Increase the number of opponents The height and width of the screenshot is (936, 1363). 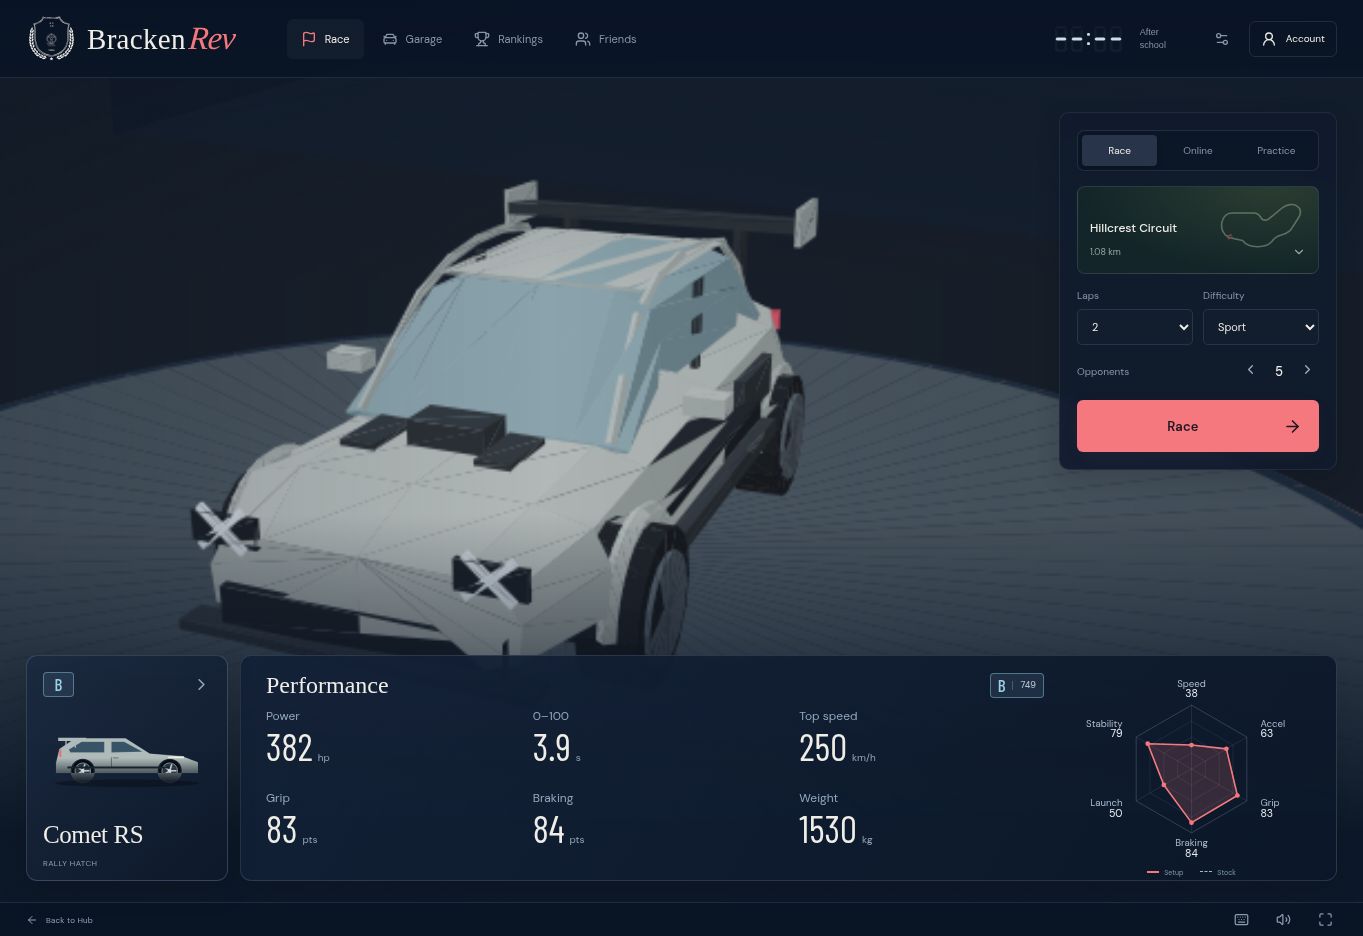coord(1307,370)
